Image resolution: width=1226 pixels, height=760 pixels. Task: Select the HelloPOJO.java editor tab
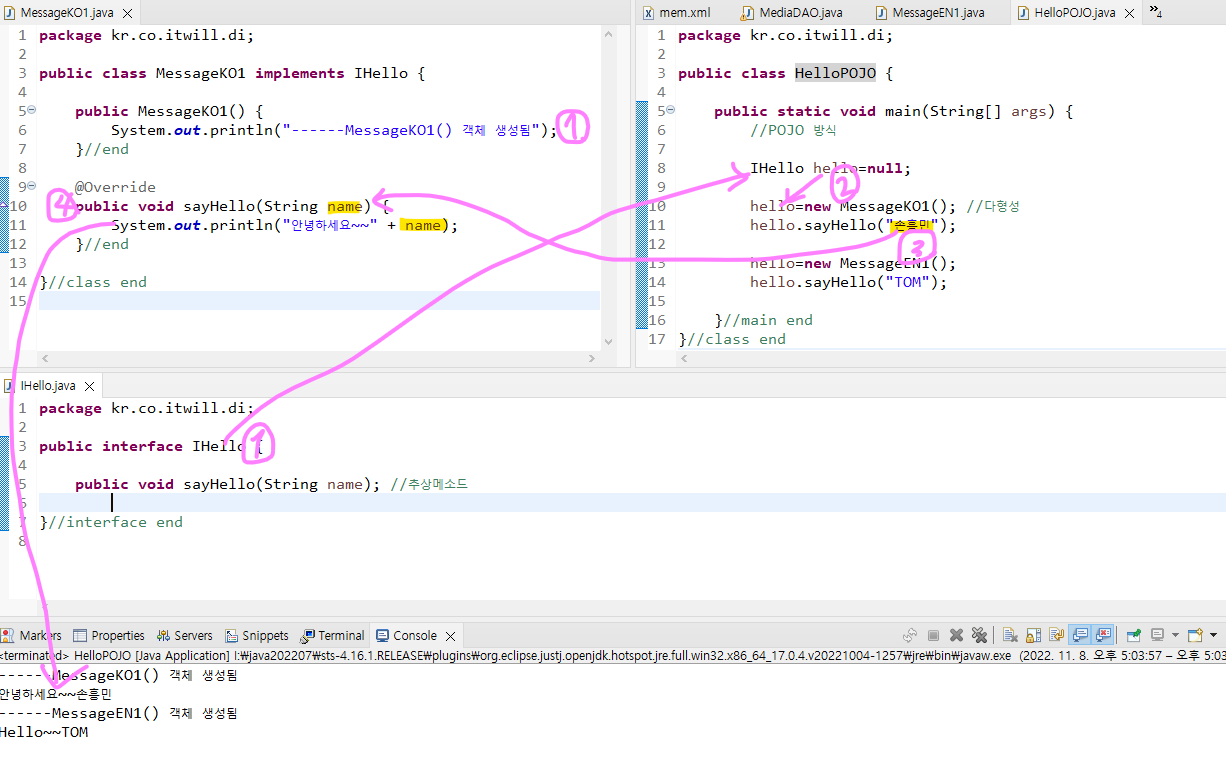click(1076, 12)
